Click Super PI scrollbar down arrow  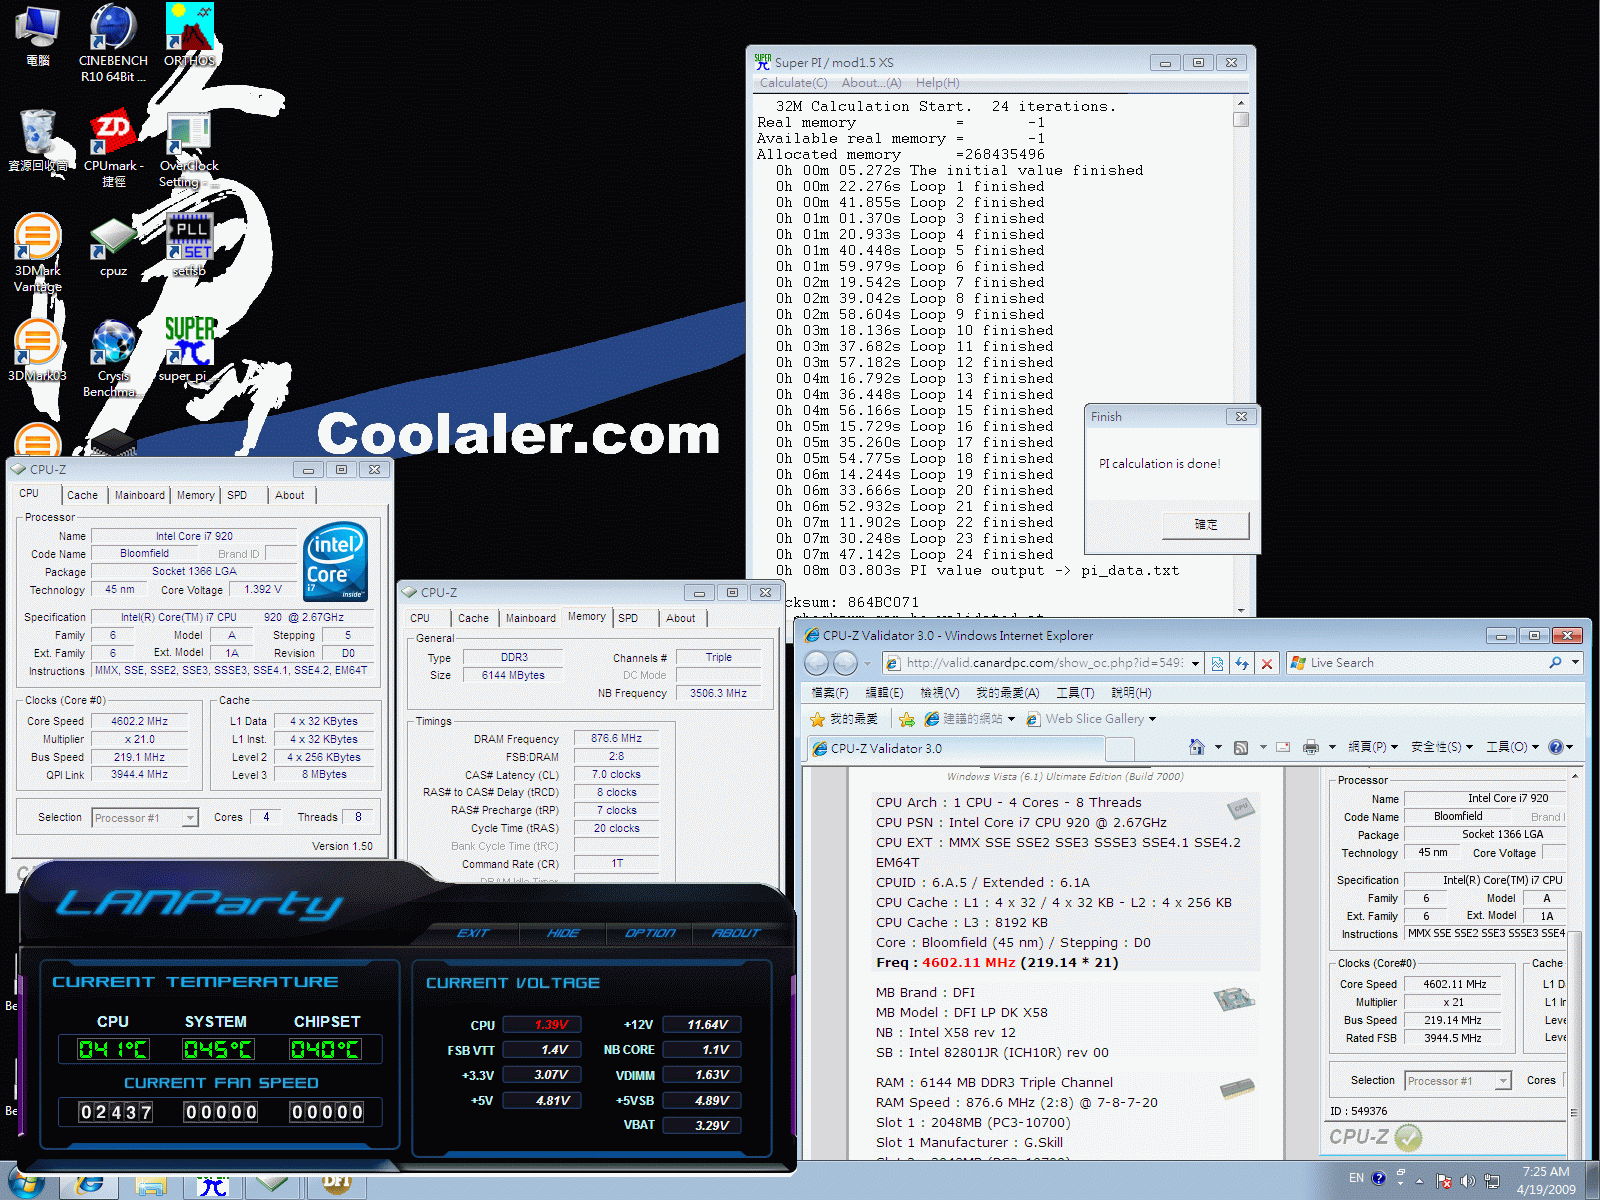click(1241, 610)
